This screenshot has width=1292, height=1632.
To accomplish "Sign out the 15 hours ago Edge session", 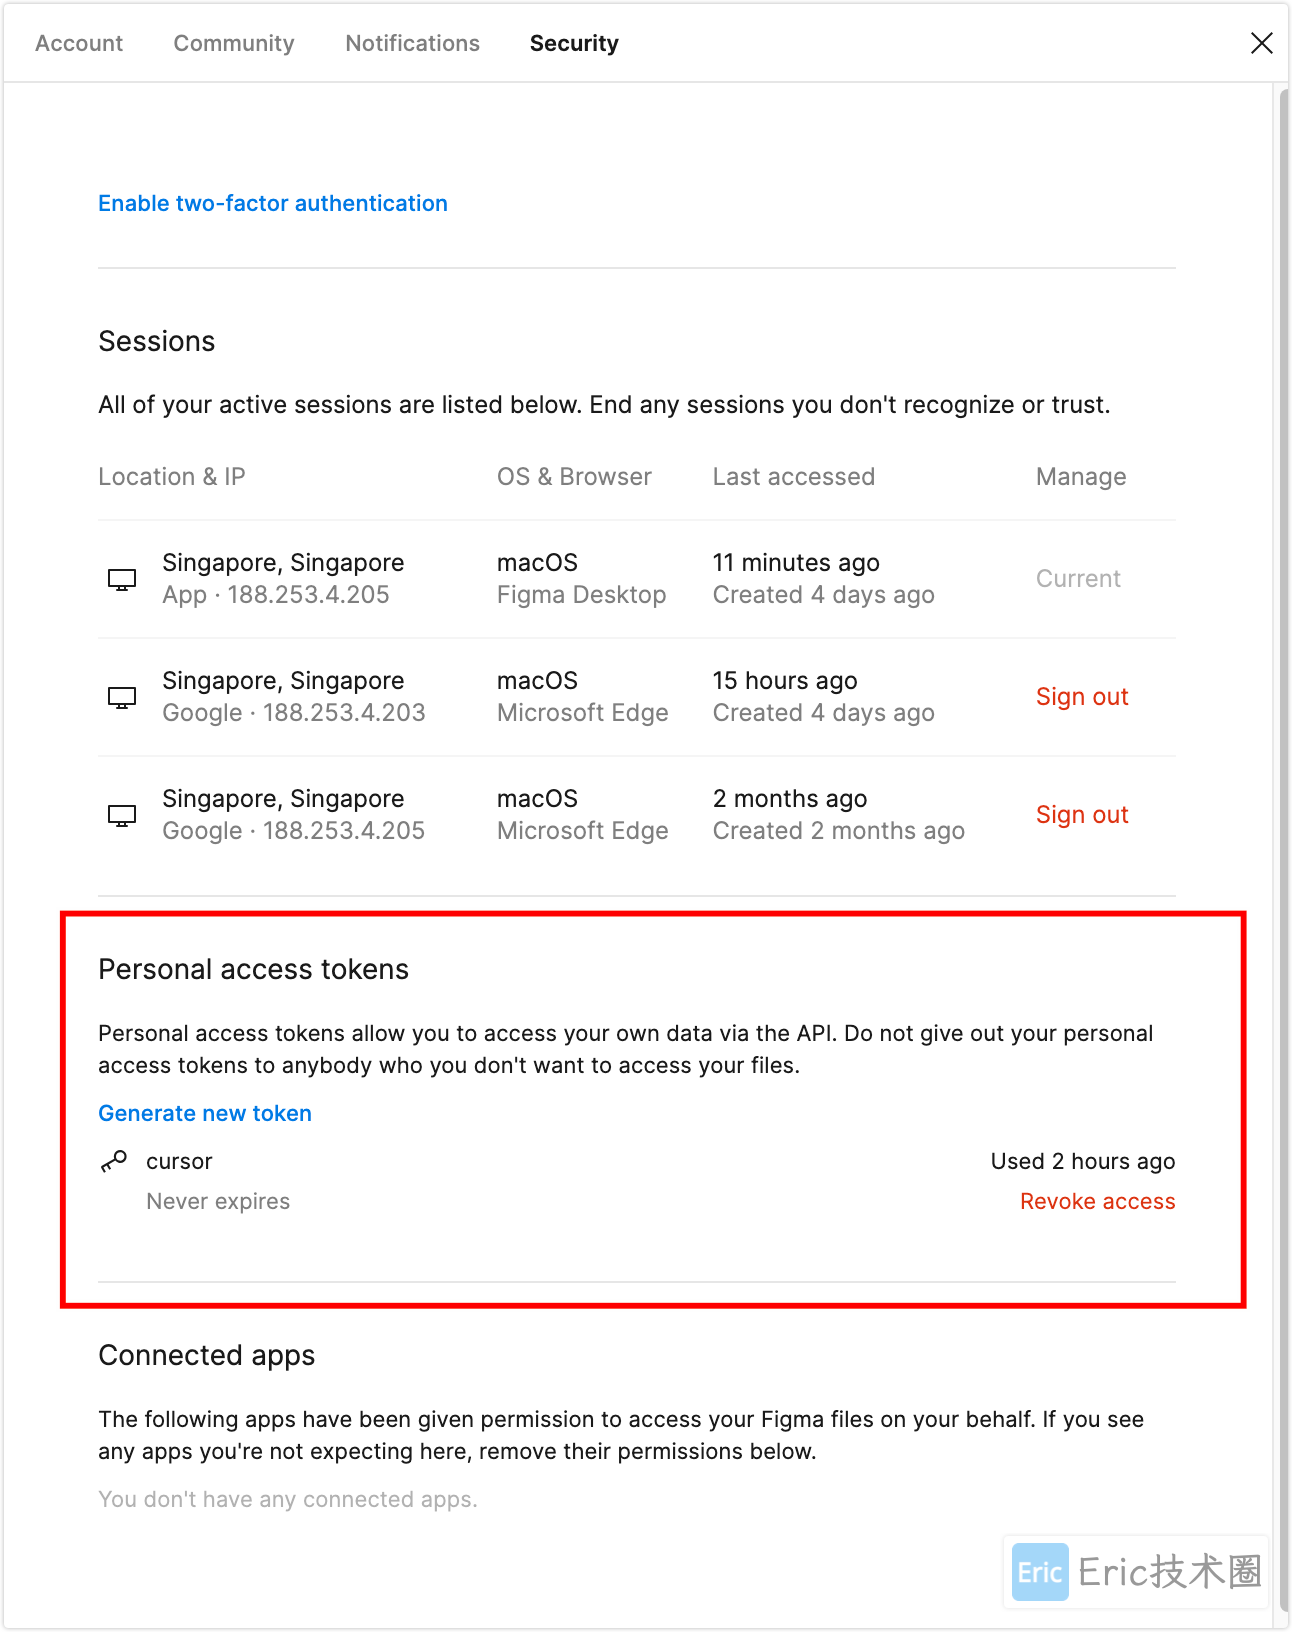I will pyautogui.click(x=1082, y=697).
